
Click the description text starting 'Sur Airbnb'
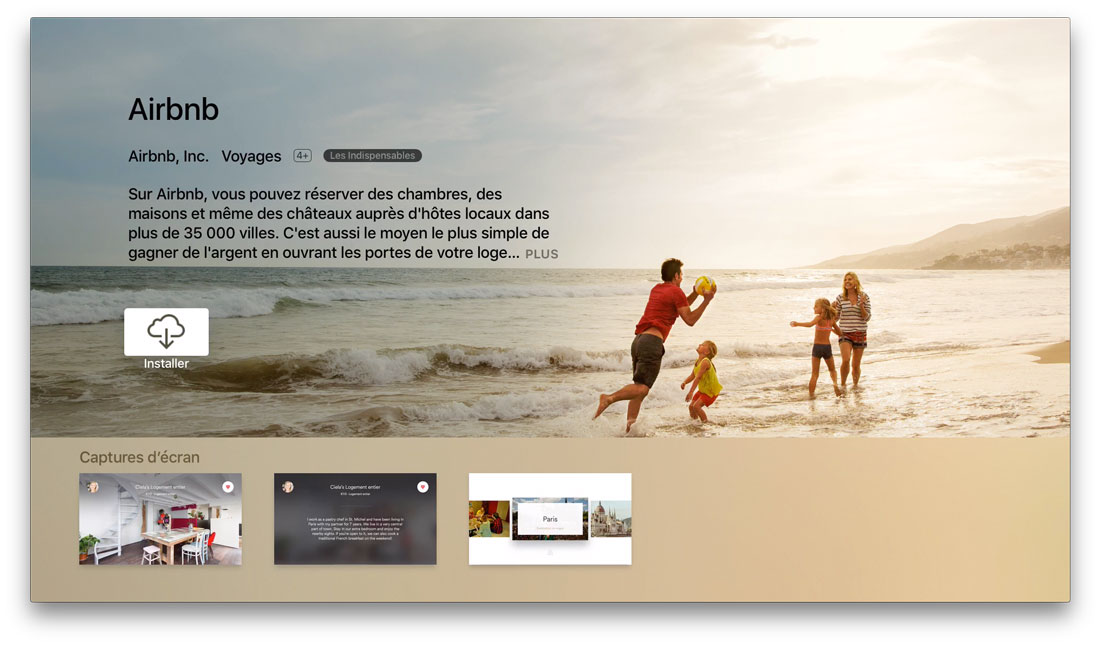(339, 223)
